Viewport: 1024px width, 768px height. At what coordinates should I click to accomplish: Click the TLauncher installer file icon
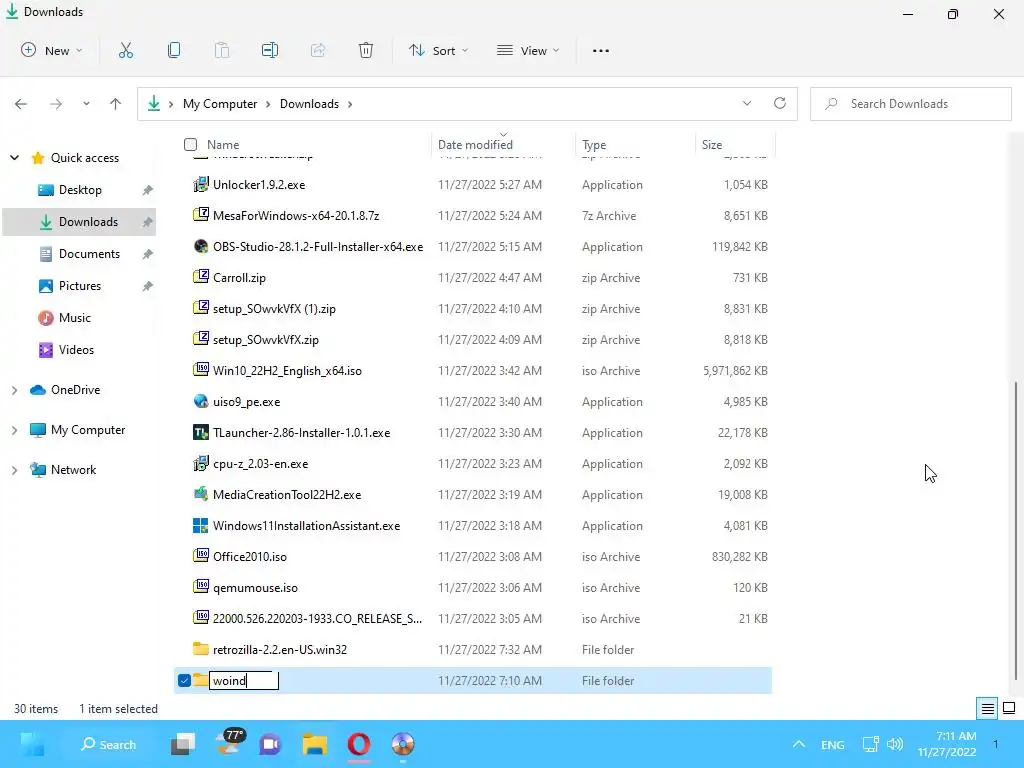click(x=201, y=432)
